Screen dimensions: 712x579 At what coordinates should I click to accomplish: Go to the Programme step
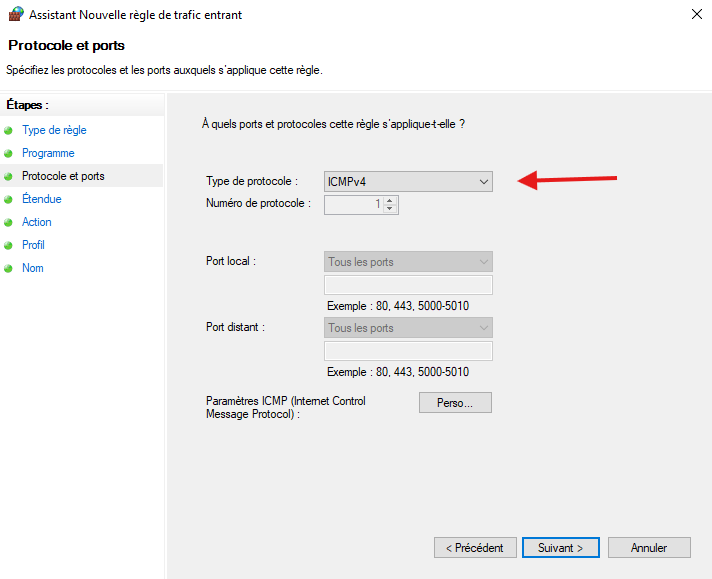(x=48, y=153)
